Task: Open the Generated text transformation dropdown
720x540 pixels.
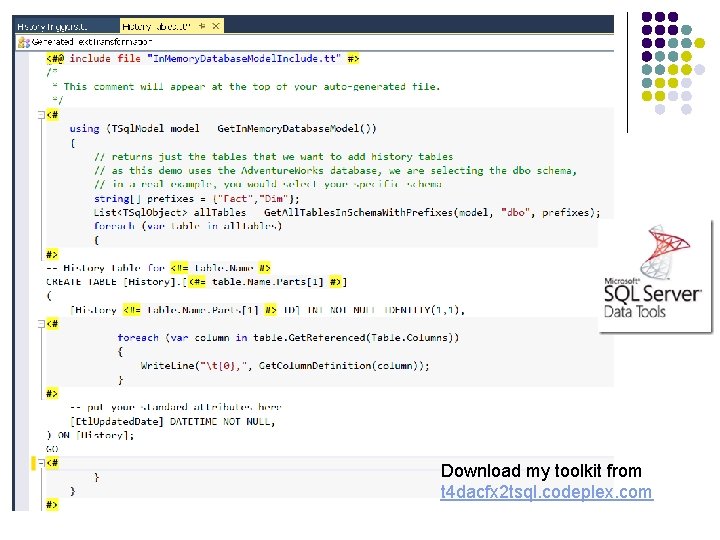Action: [315, 42]
